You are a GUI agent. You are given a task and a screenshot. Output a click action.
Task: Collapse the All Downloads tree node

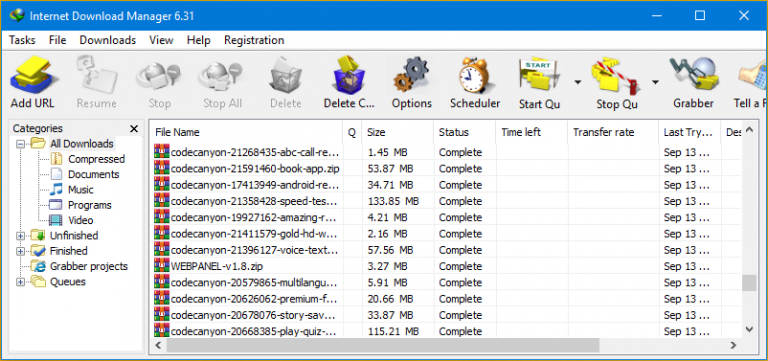coord(20,144)
